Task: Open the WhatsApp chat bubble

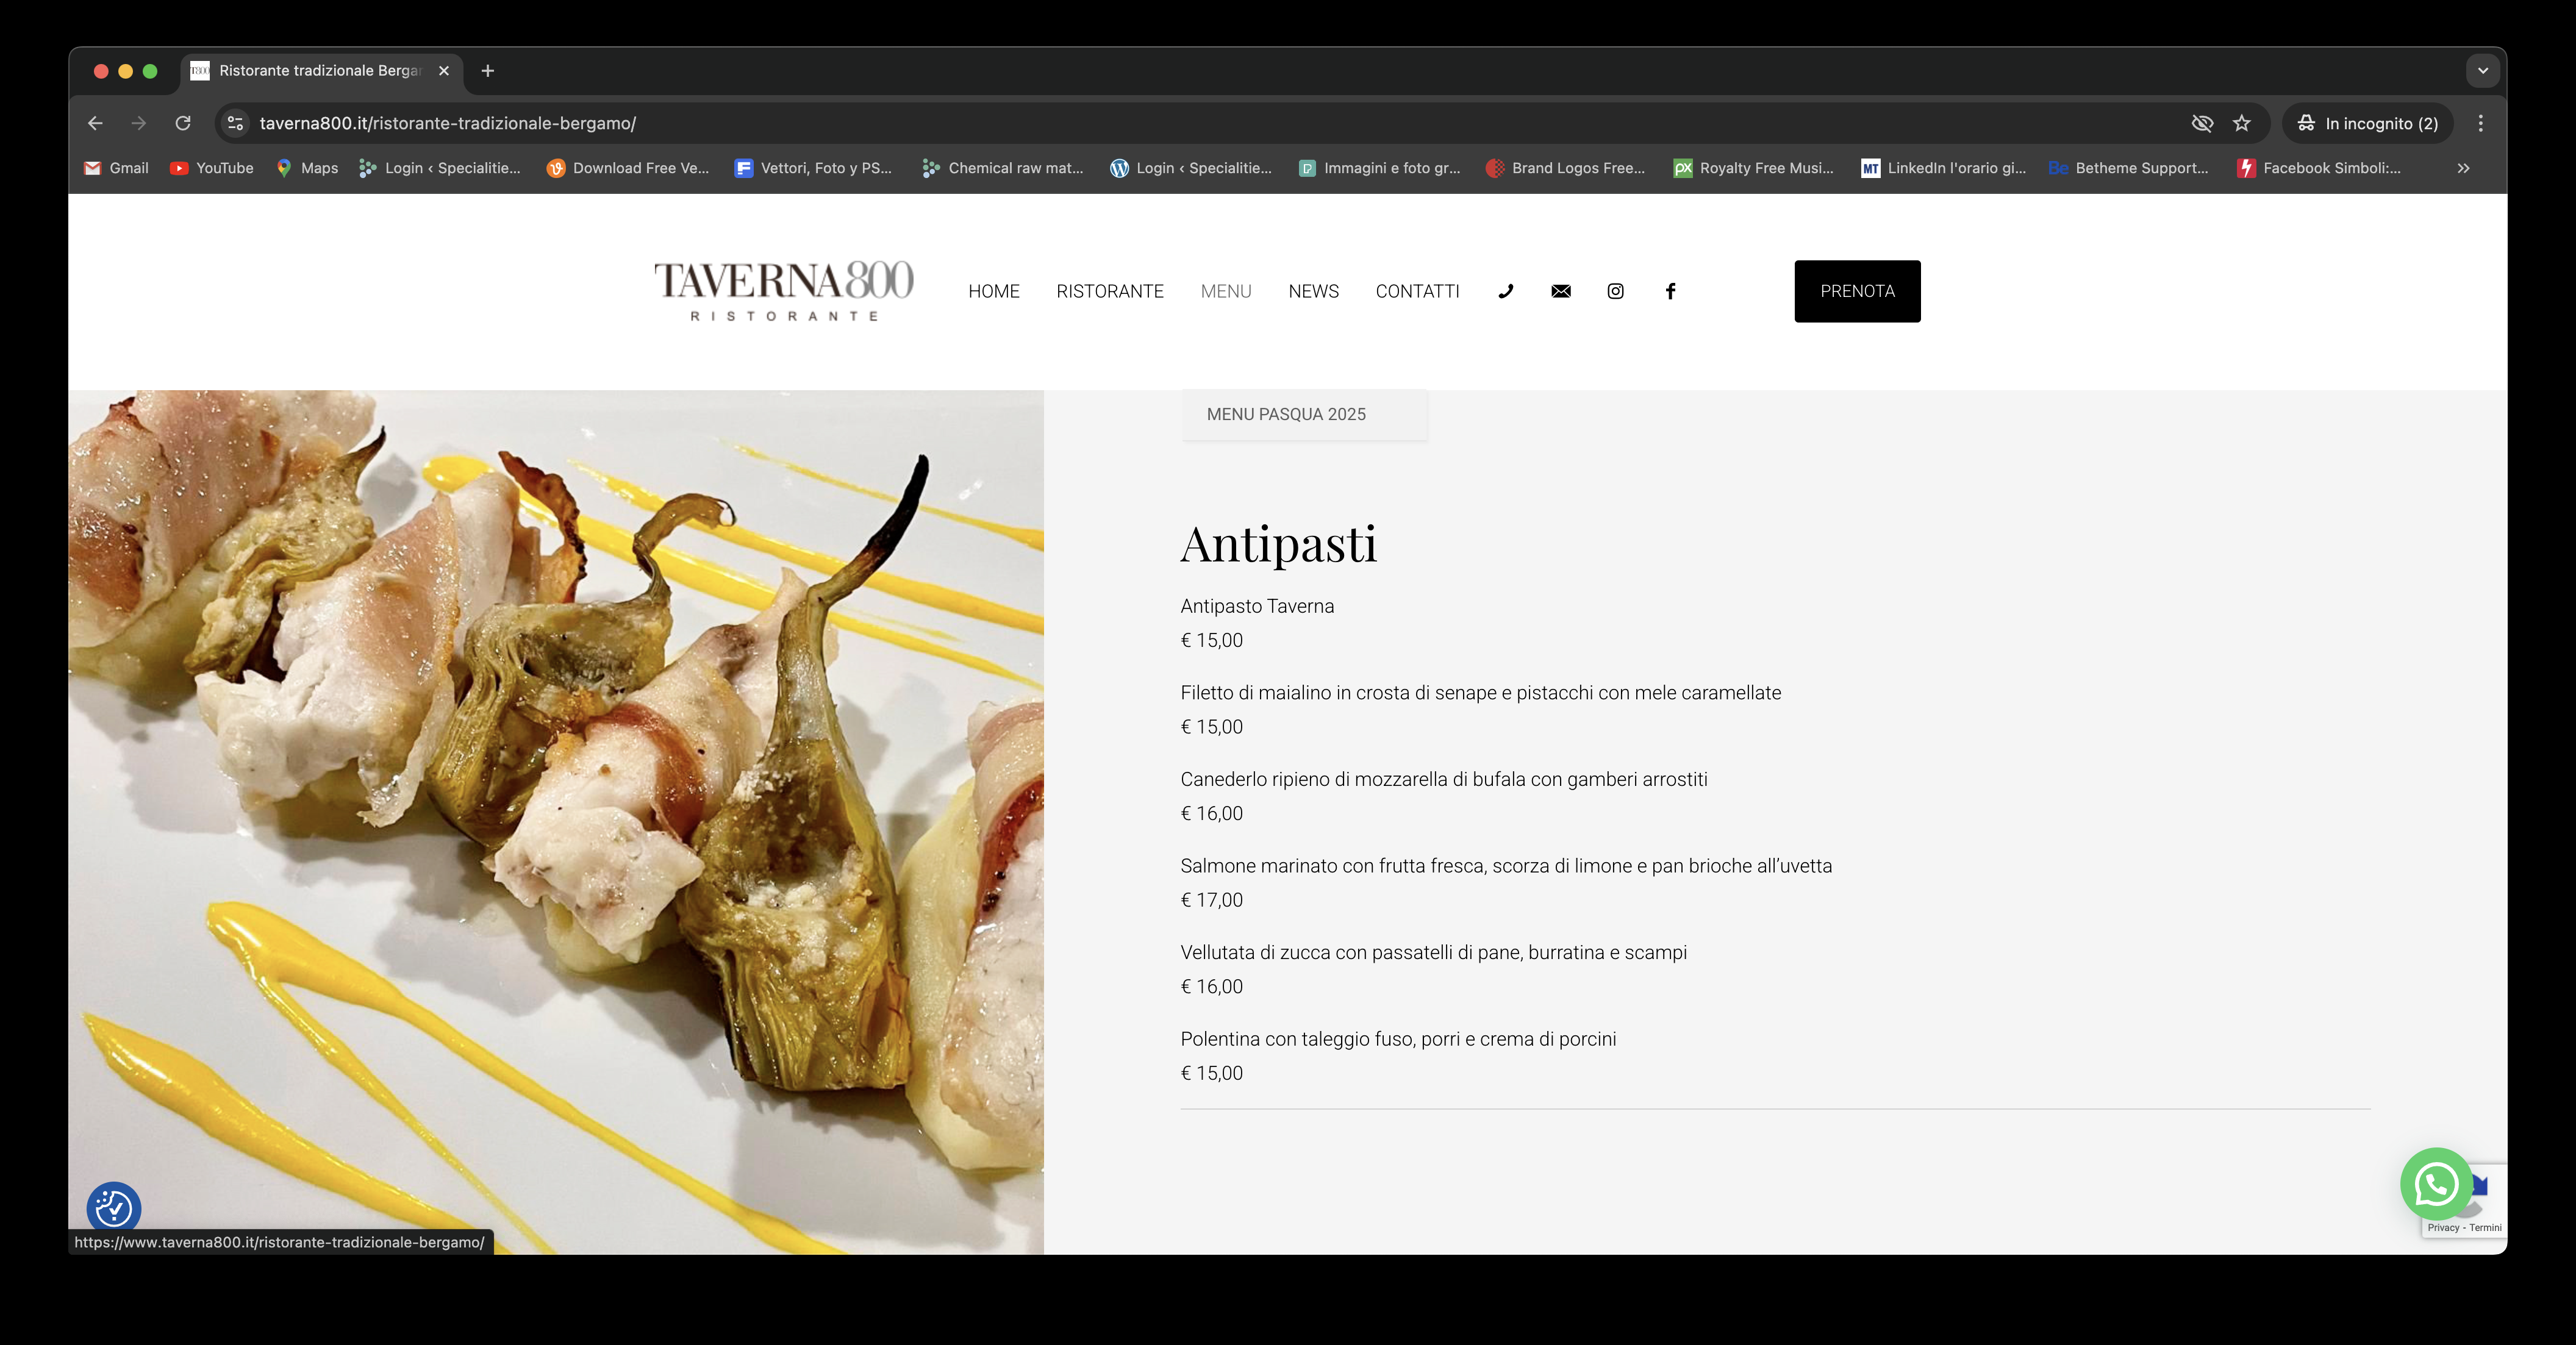Action: (2436, 1184)
